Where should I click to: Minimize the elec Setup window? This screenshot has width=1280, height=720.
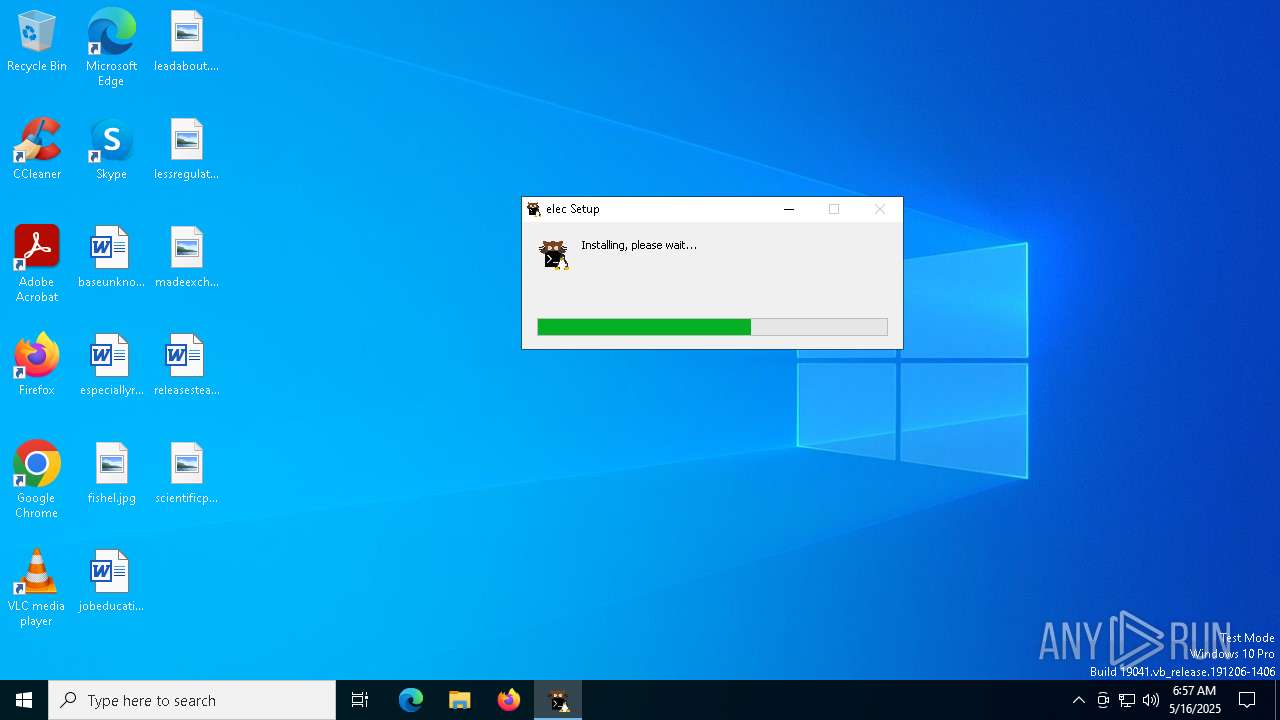click(789, 209)
